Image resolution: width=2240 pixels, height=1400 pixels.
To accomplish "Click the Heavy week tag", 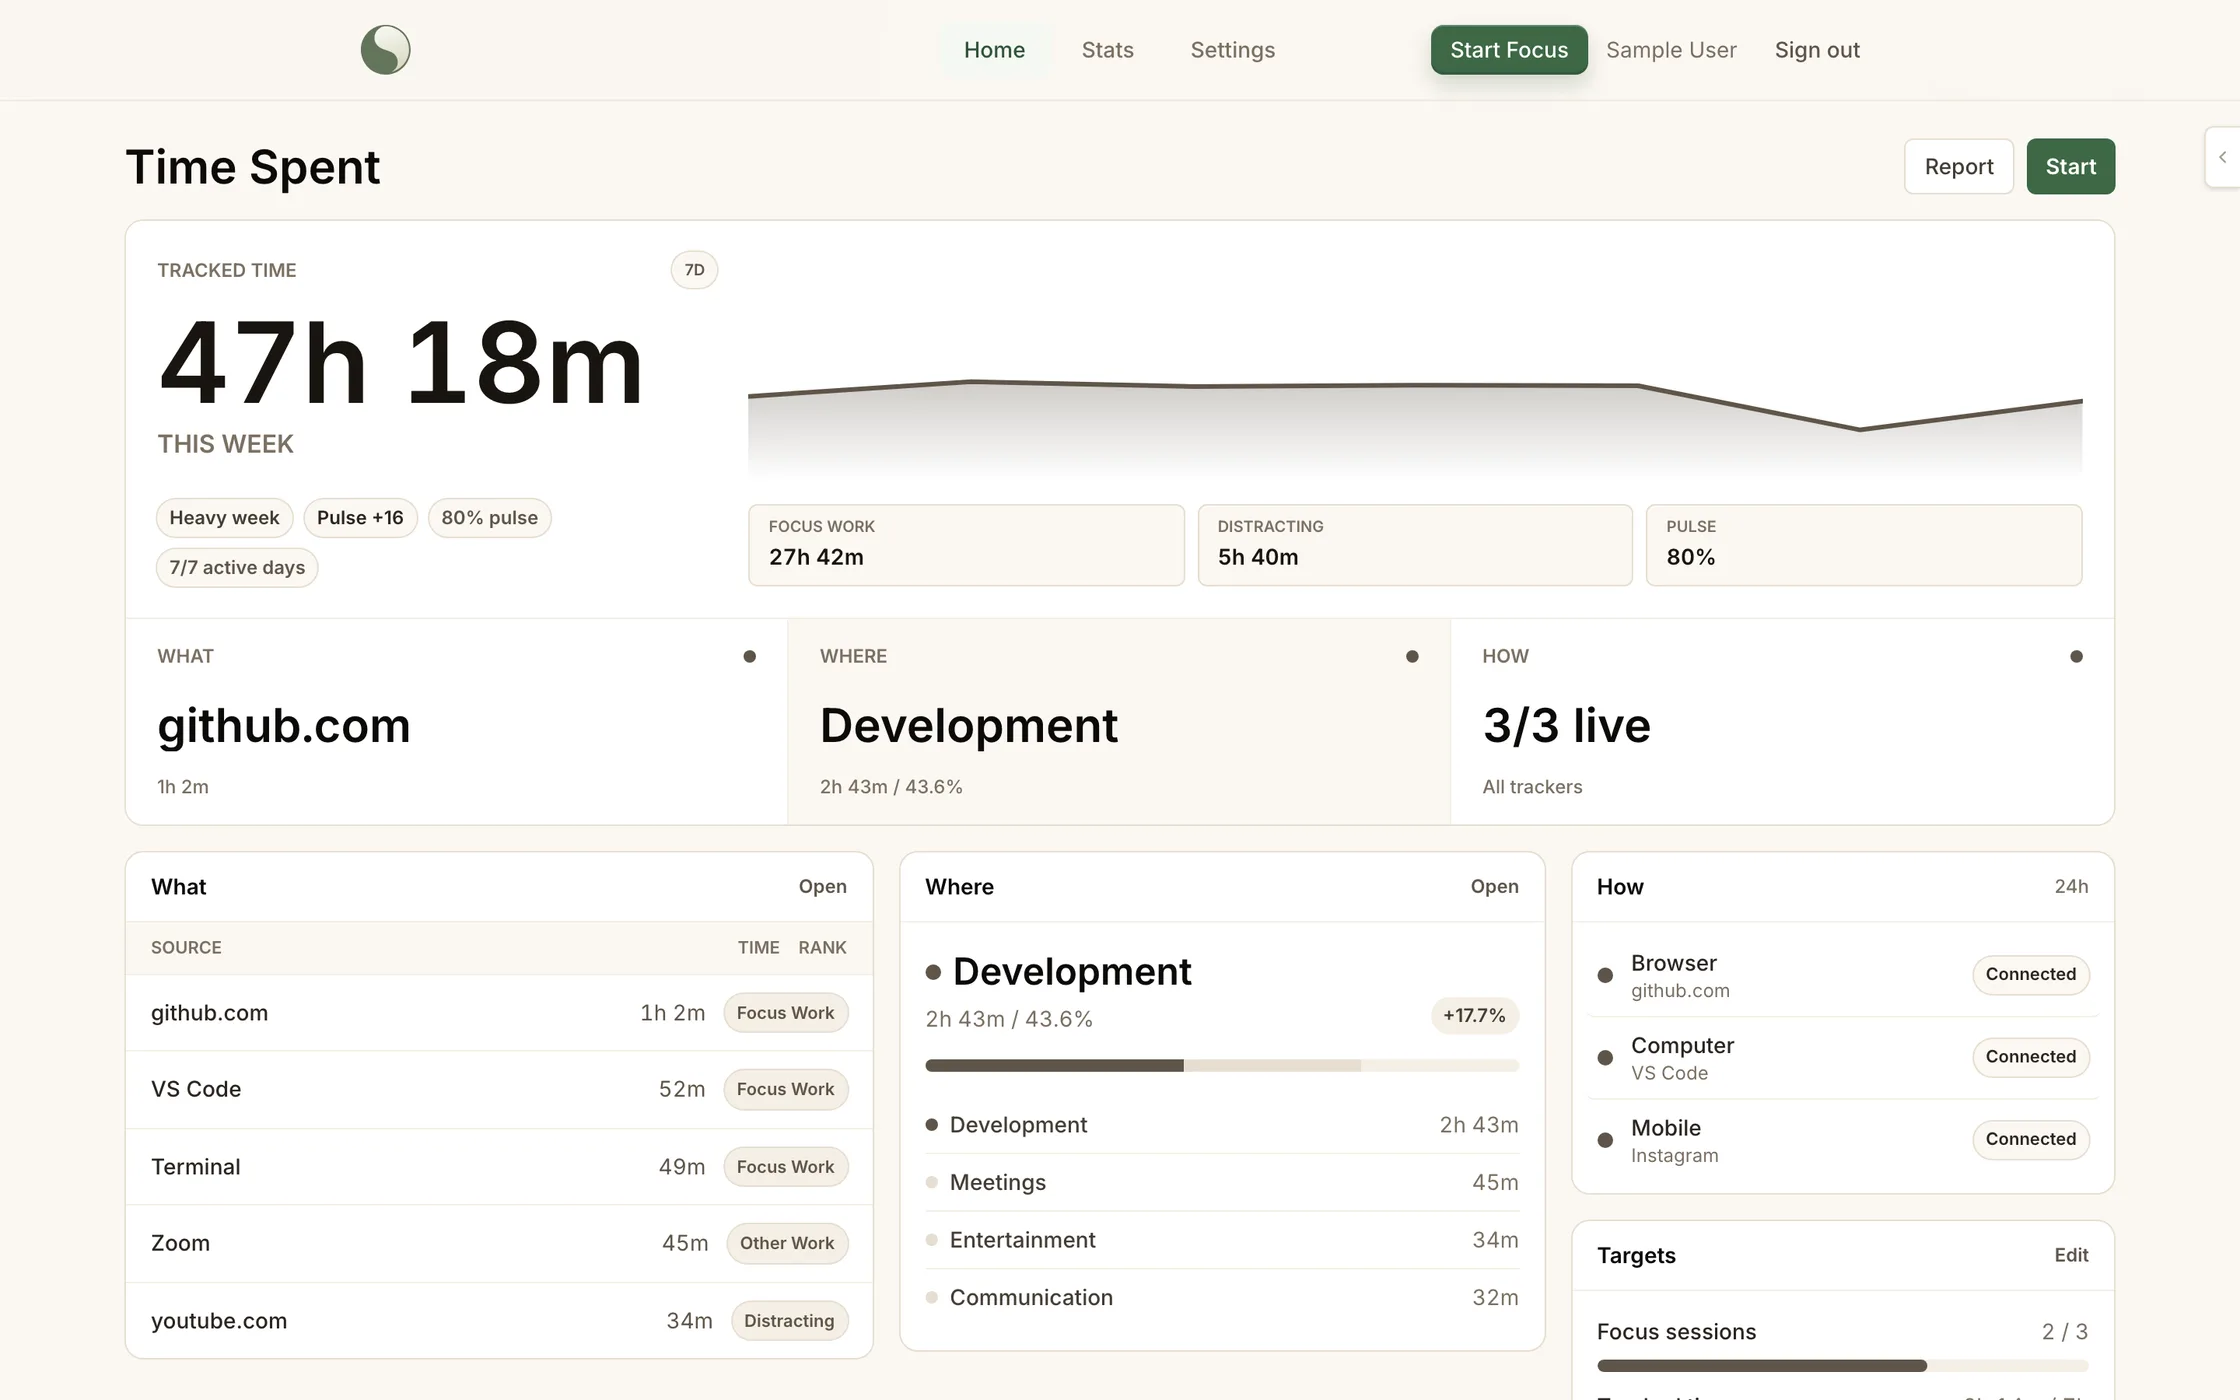I will [224, 518].
